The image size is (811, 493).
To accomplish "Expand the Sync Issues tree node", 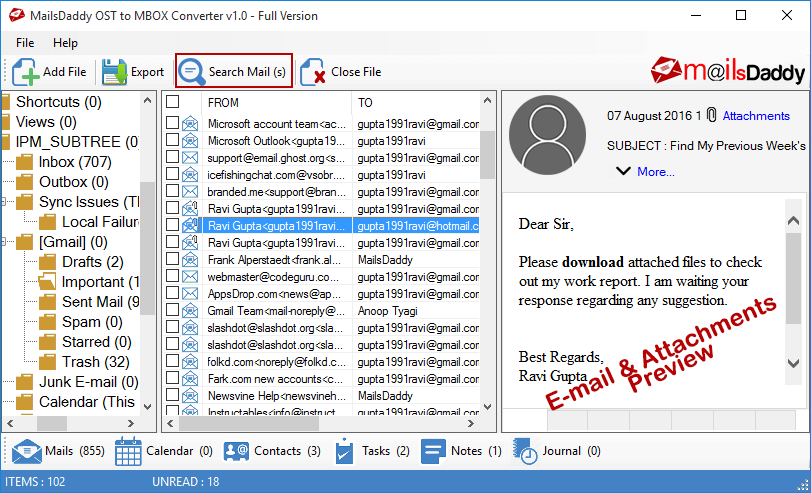I will click(x=4, y=202).
